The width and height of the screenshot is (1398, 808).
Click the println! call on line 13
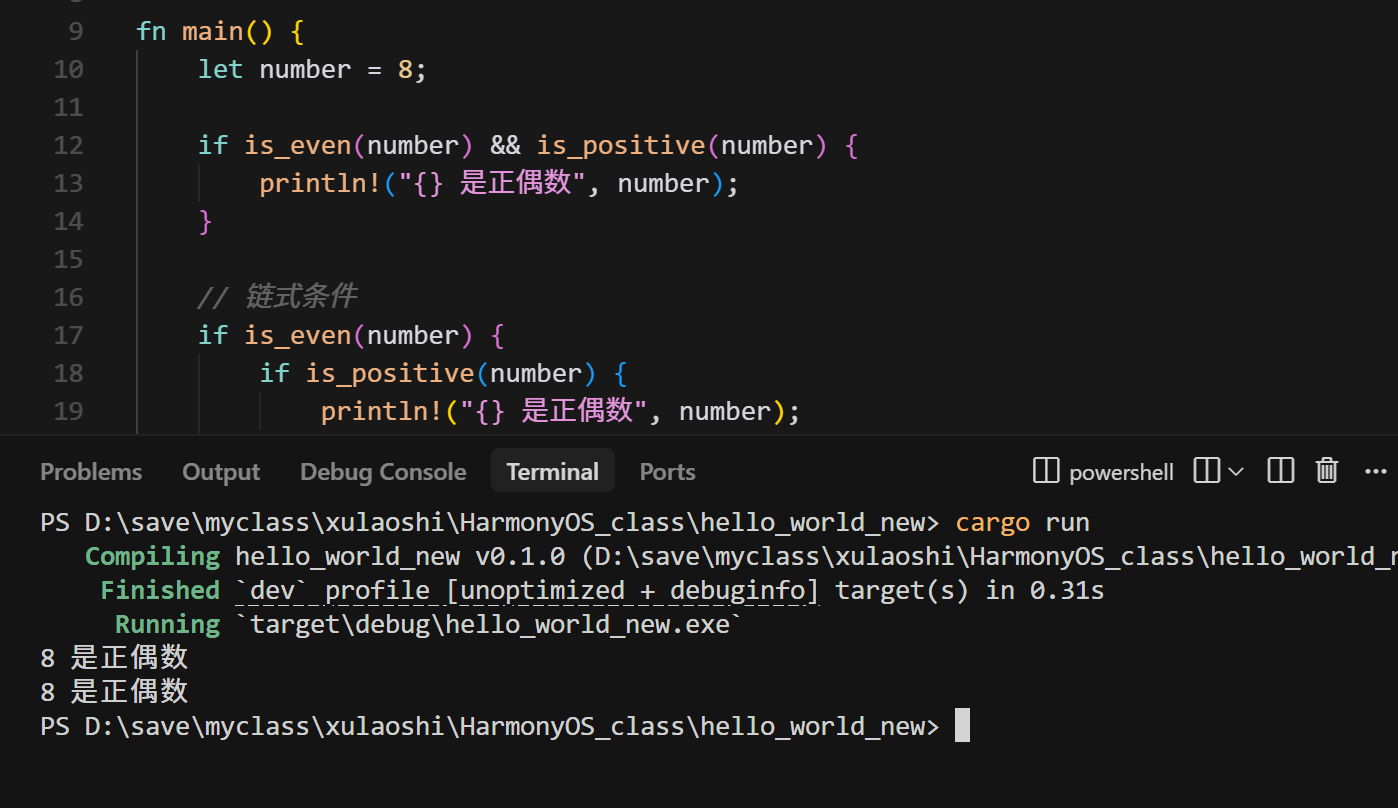click(499, 183)
